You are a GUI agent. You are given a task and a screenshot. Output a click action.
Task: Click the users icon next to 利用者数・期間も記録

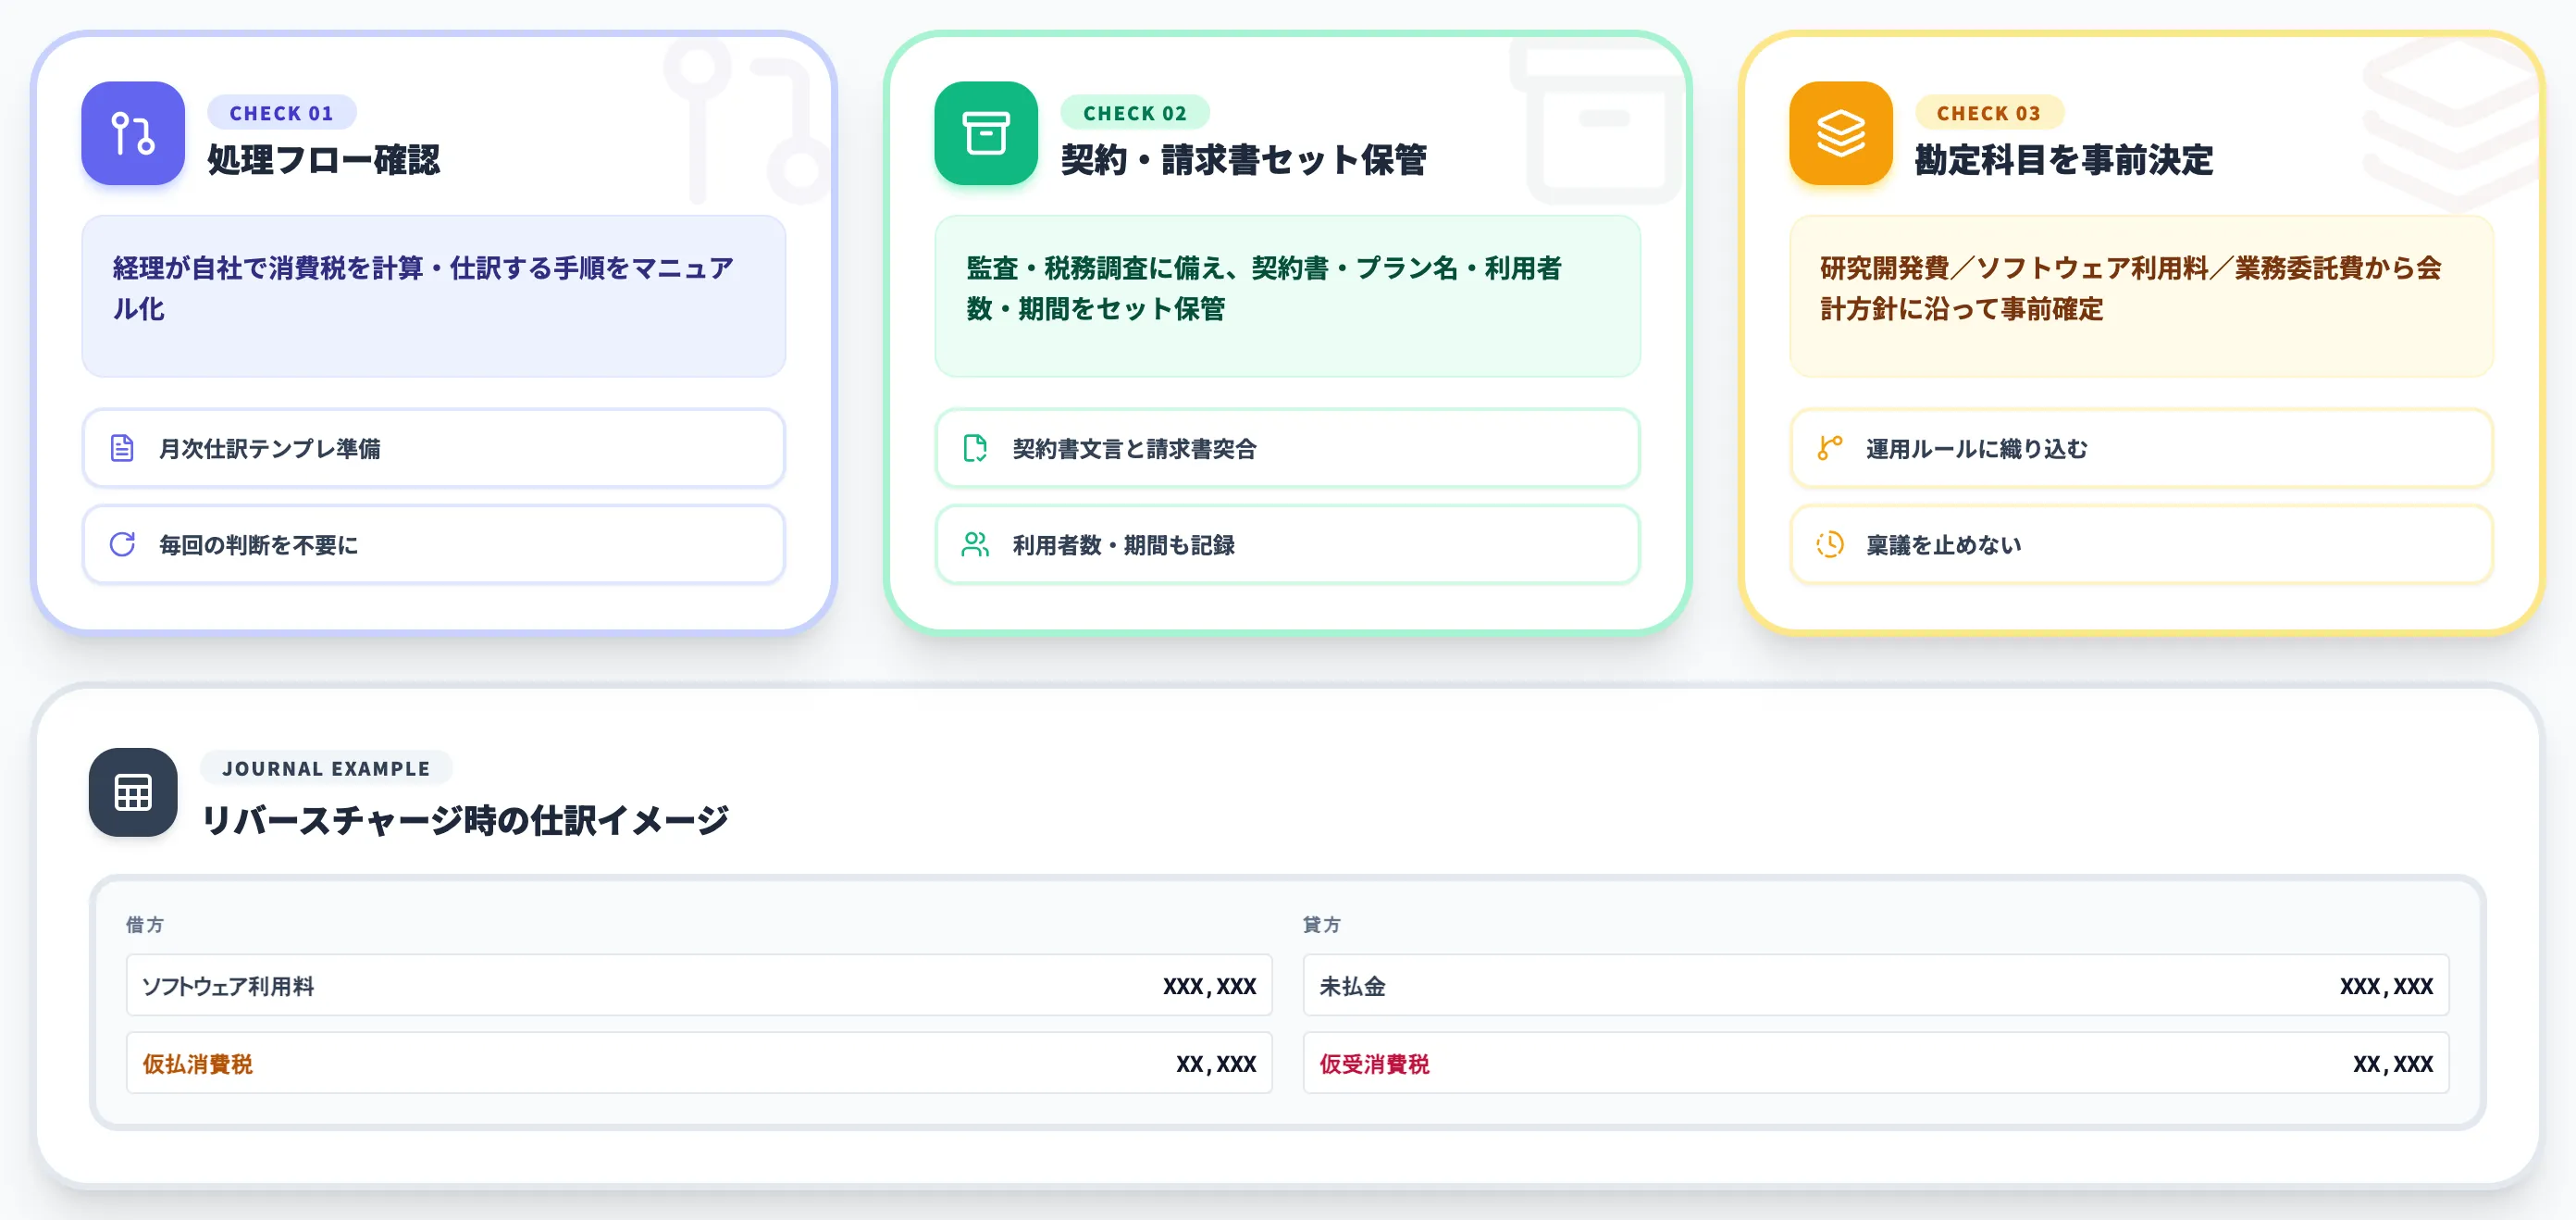tap(975, 544)
